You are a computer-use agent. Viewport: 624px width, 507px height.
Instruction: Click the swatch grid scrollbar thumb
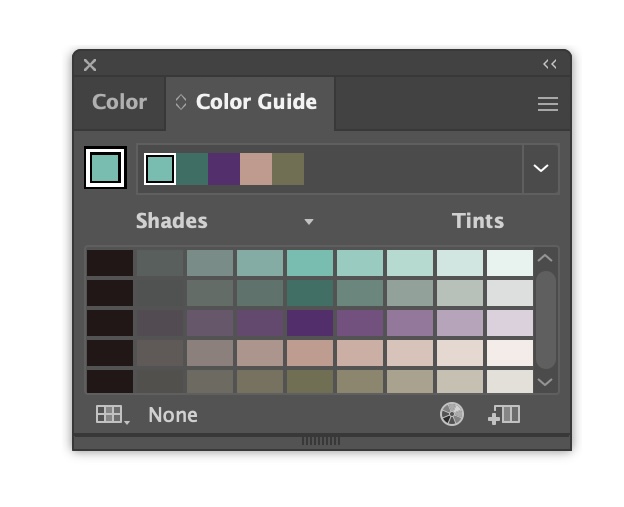[546, 320]
